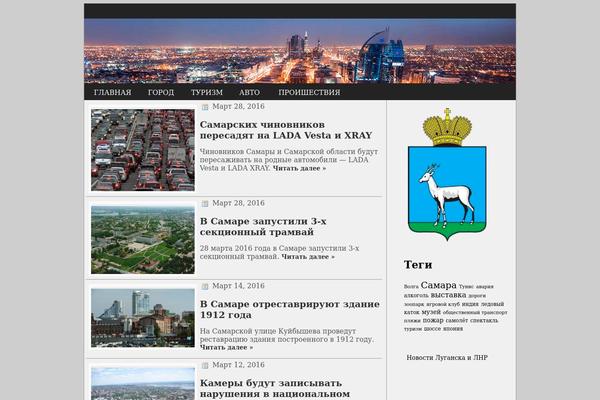Open the aerial green park thumbnail
The image size is (600, 400).
143,240
